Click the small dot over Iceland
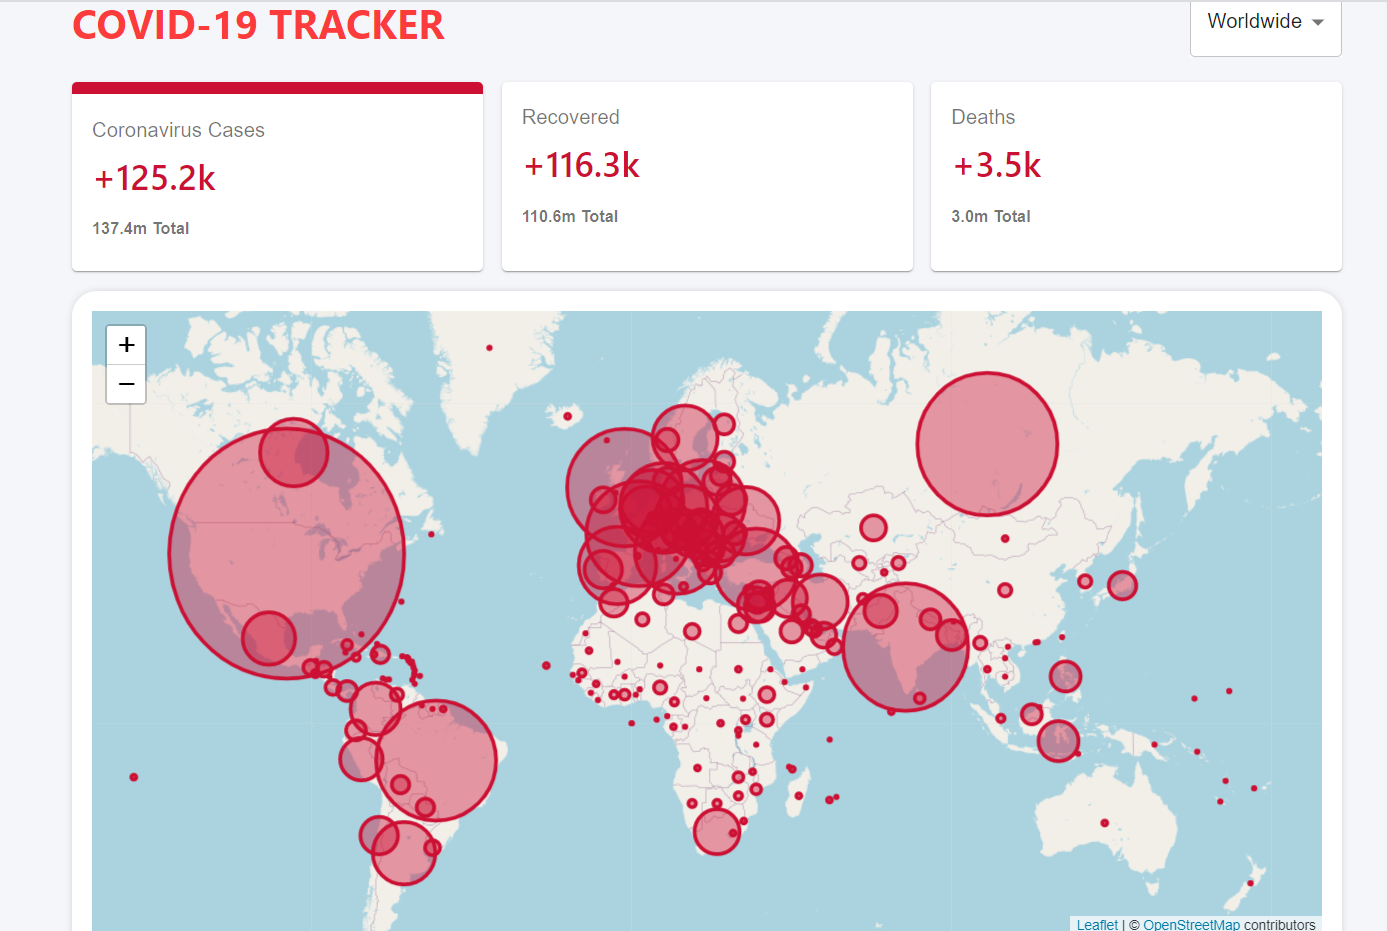The width and height of the screenshot is (1387, 931). (x=568, y=416)
